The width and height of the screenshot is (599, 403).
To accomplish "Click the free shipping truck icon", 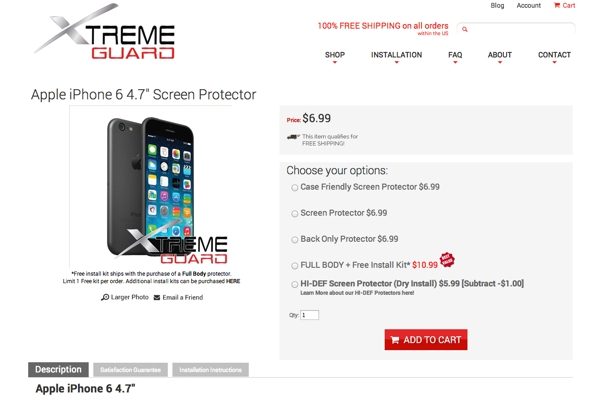I will 293,137.
